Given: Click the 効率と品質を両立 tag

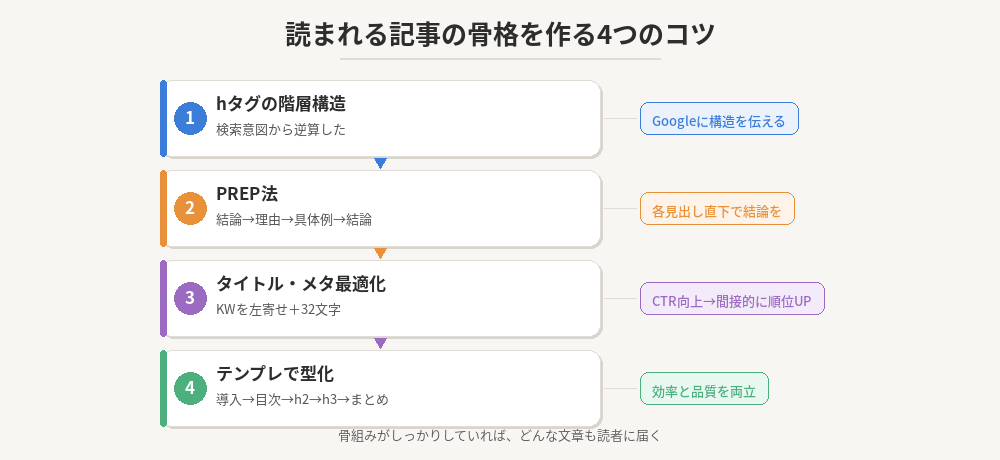Looking at the screenshot, I should [x=704, y=389].
